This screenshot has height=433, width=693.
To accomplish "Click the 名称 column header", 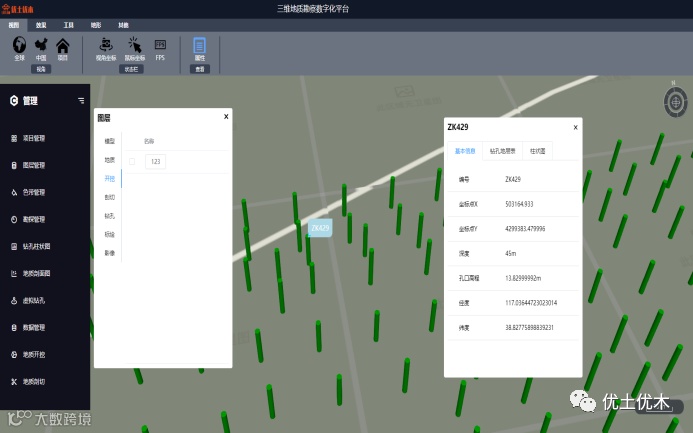I will coord(149,141).
